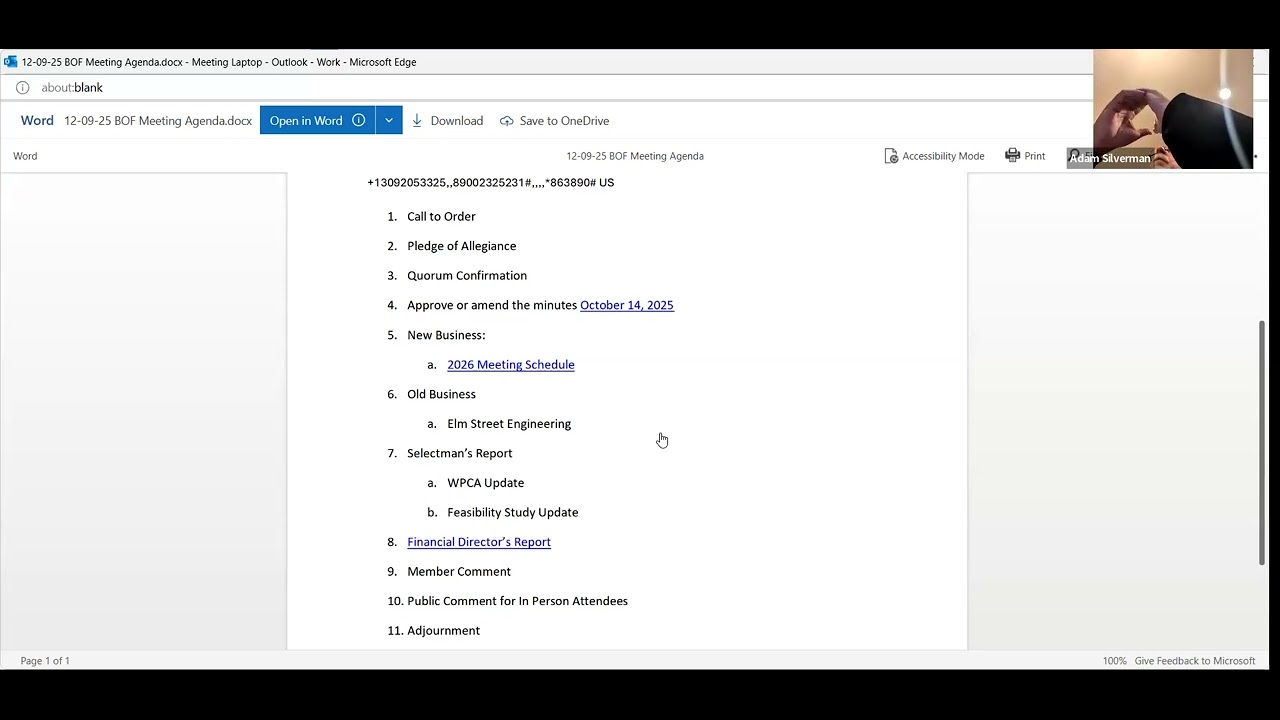Click the 100% zoom level indicator

1114,661
